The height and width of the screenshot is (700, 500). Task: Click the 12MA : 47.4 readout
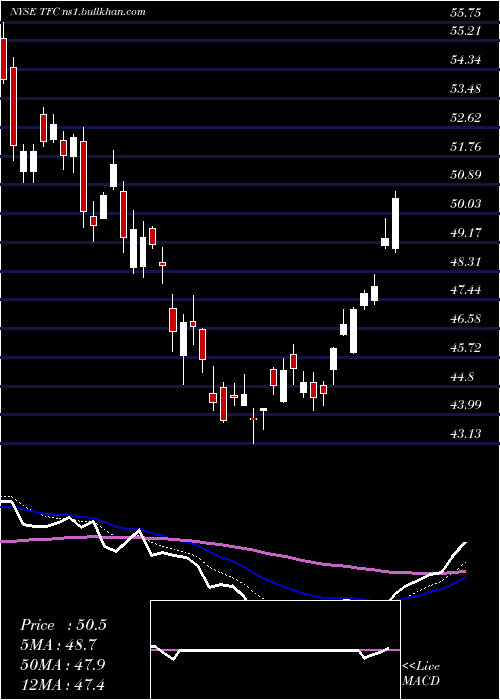tap(62, 684)
